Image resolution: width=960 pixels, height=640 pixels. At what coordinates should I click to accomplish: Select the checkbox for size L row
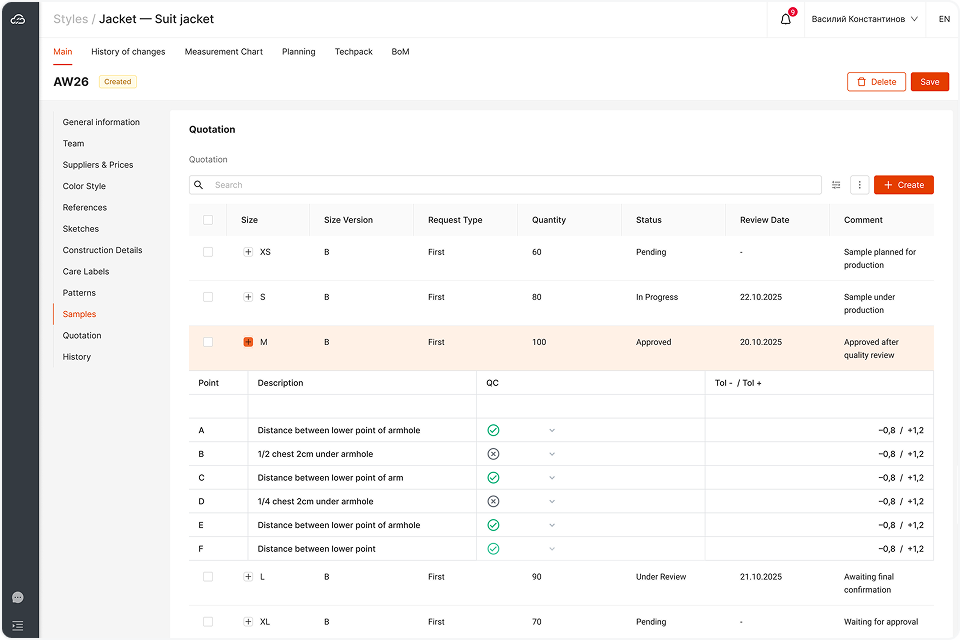pyautogui.click(x=208, y=577)
